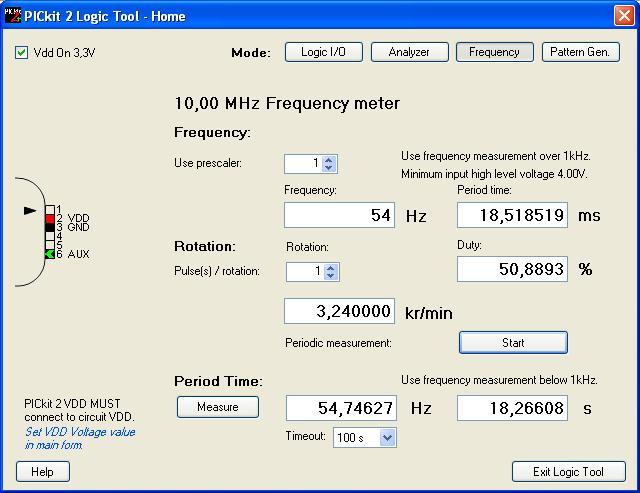
Task: Switch to Logic I/O mode
Action: [324, 52]
